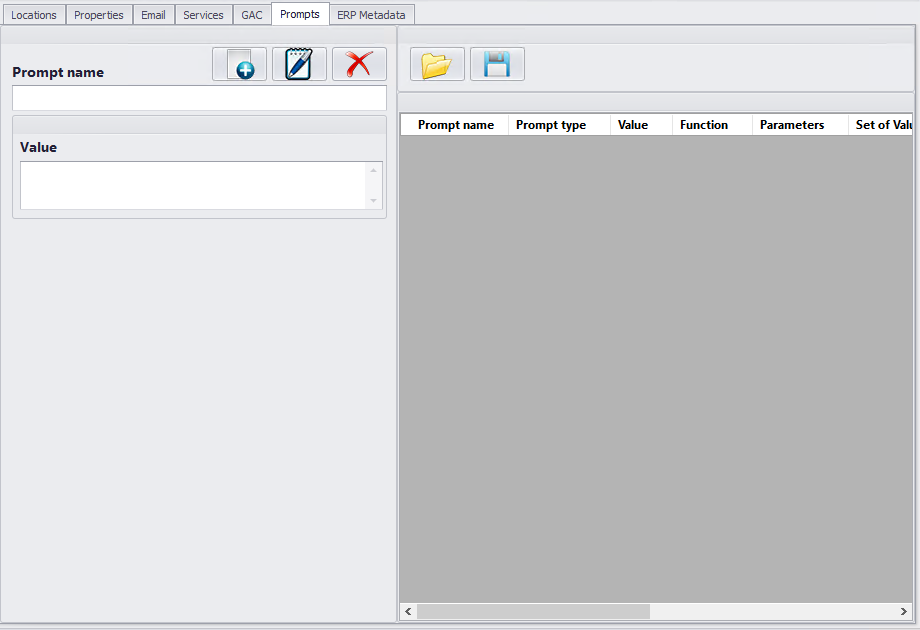Switch to the Locations tab
The width and height of the screenshot is (920, 630).
tap(34, 15)
